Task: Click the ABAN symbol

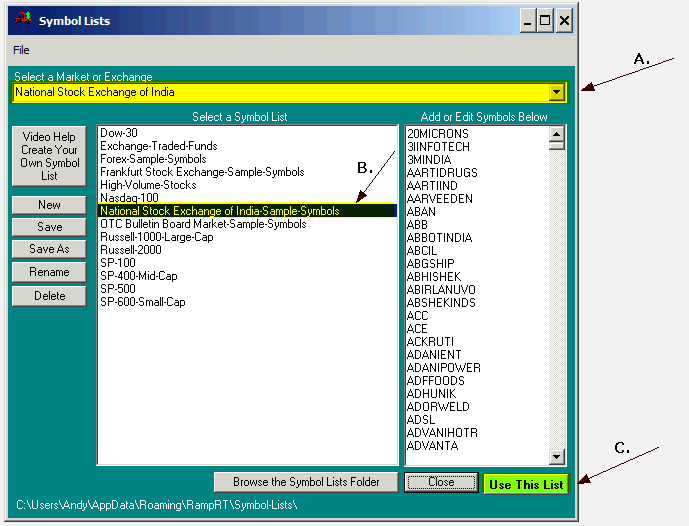Action: (x=421, y=212)
